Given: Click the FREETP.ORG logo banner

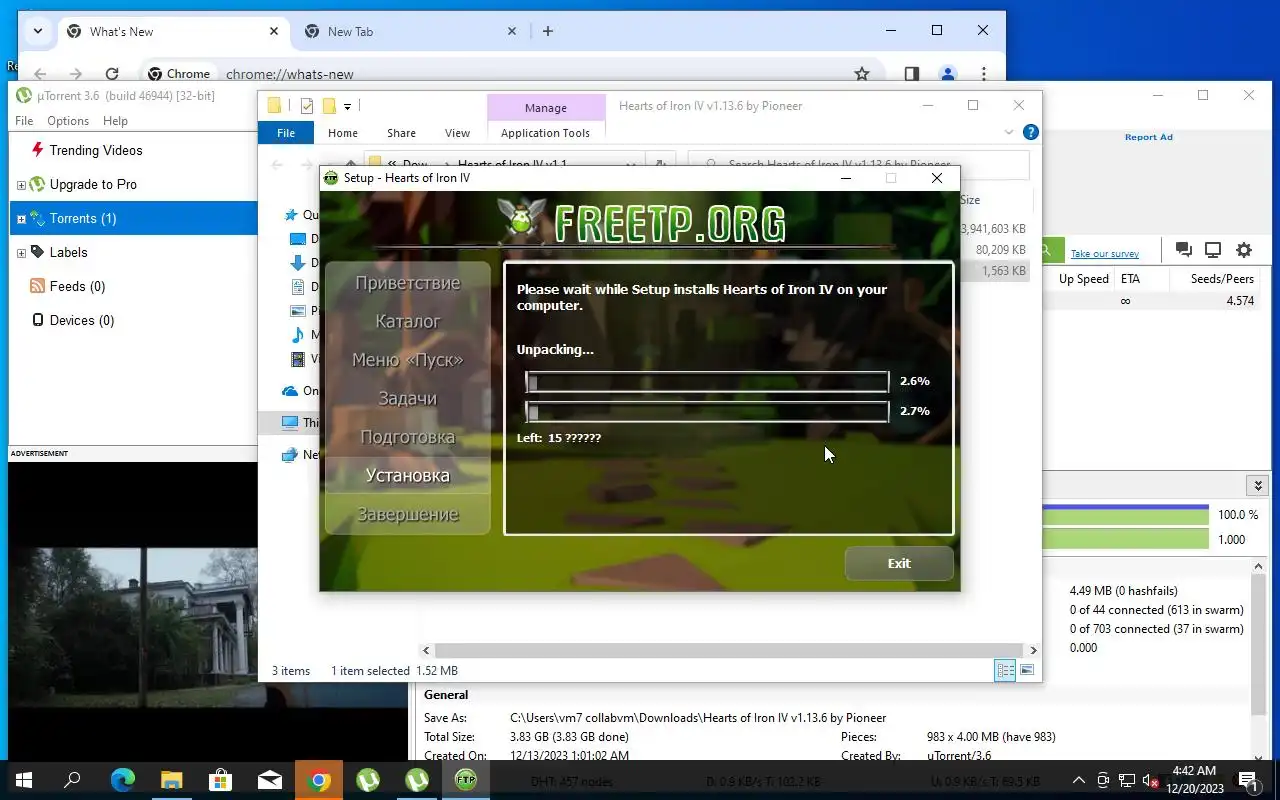Looking at the screenshot, I should pos(645,222).
